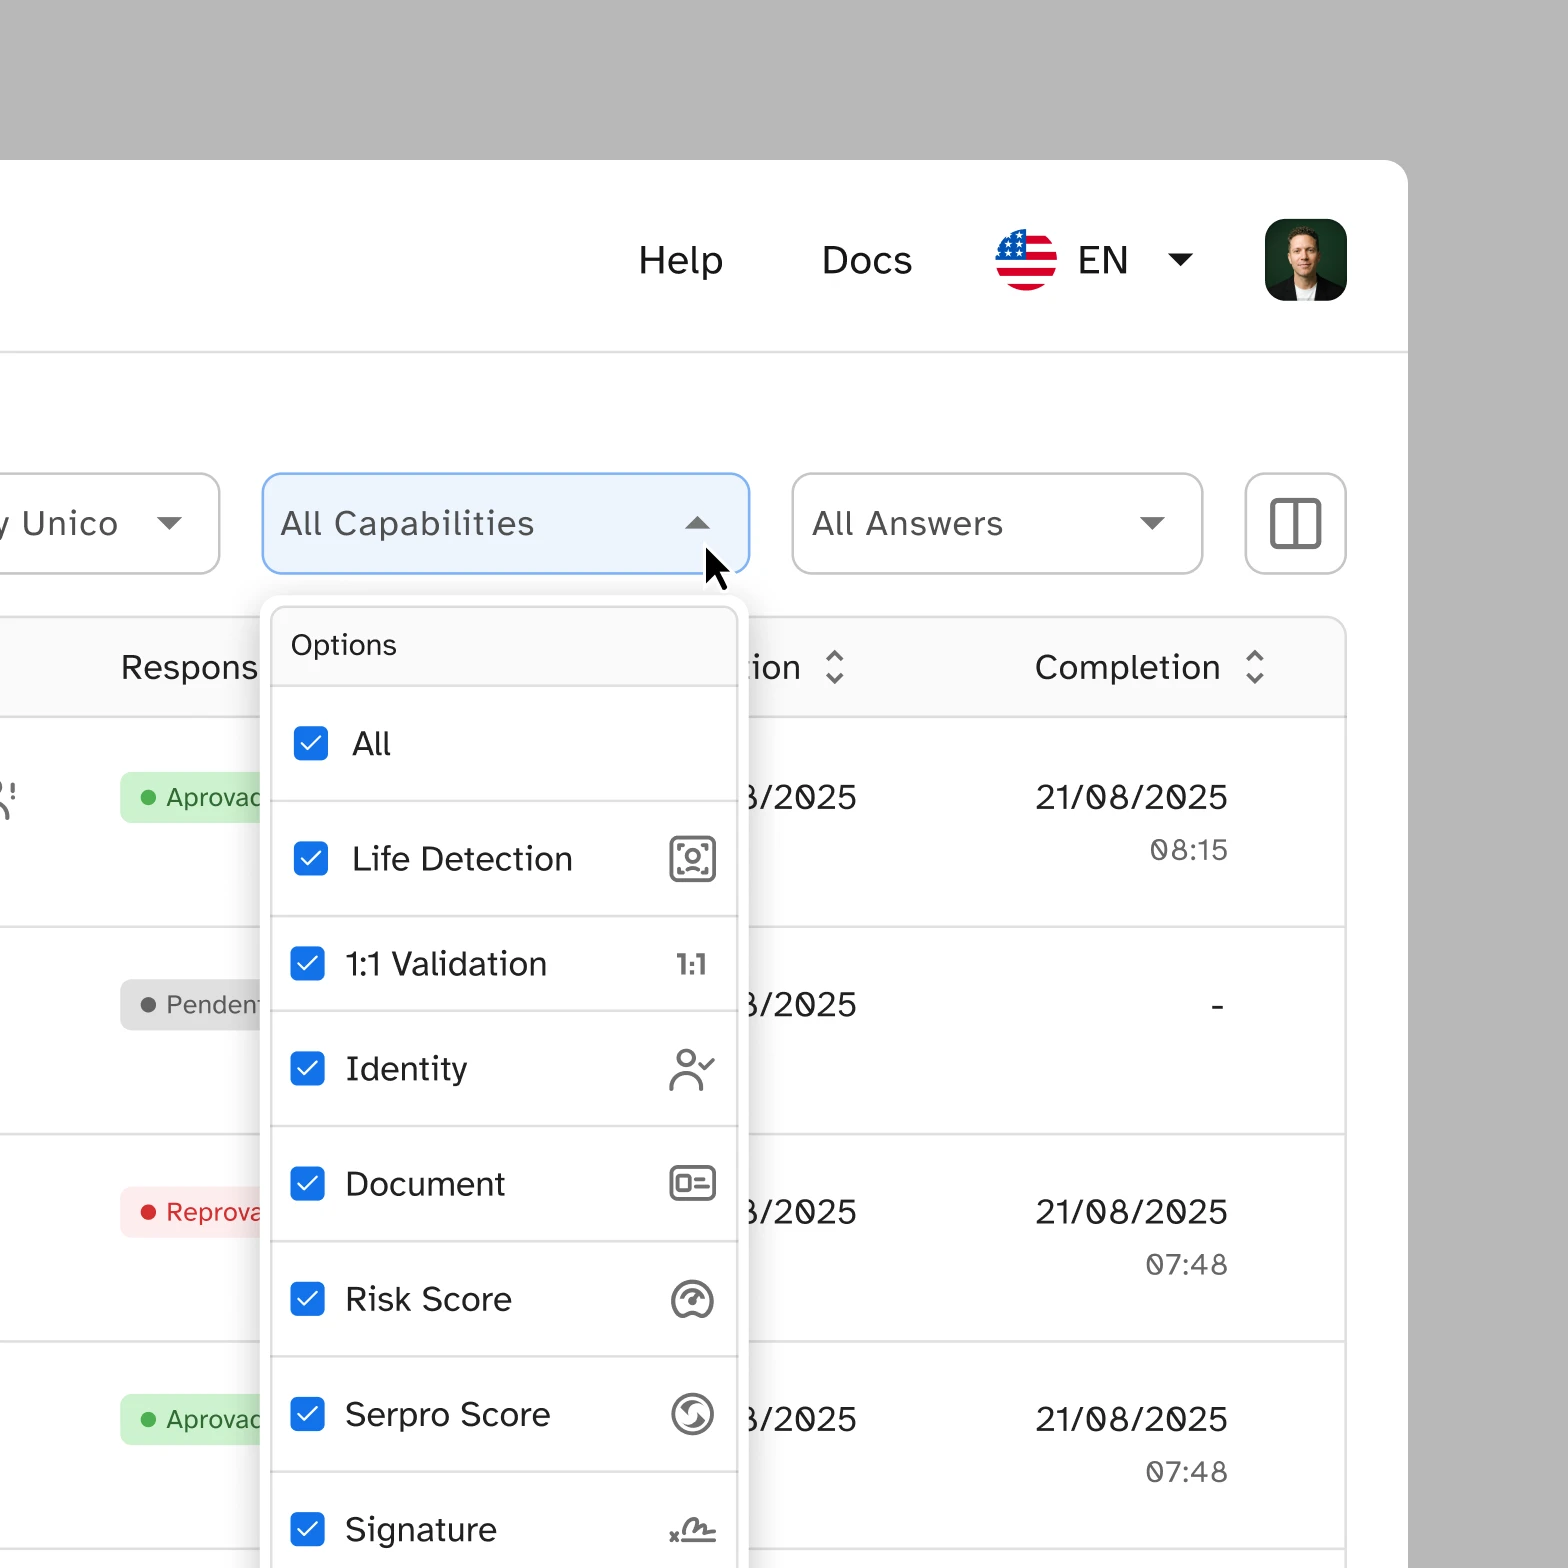
Task: Click the 1:1 Validation icon
Action: click(x=691, y=964)
